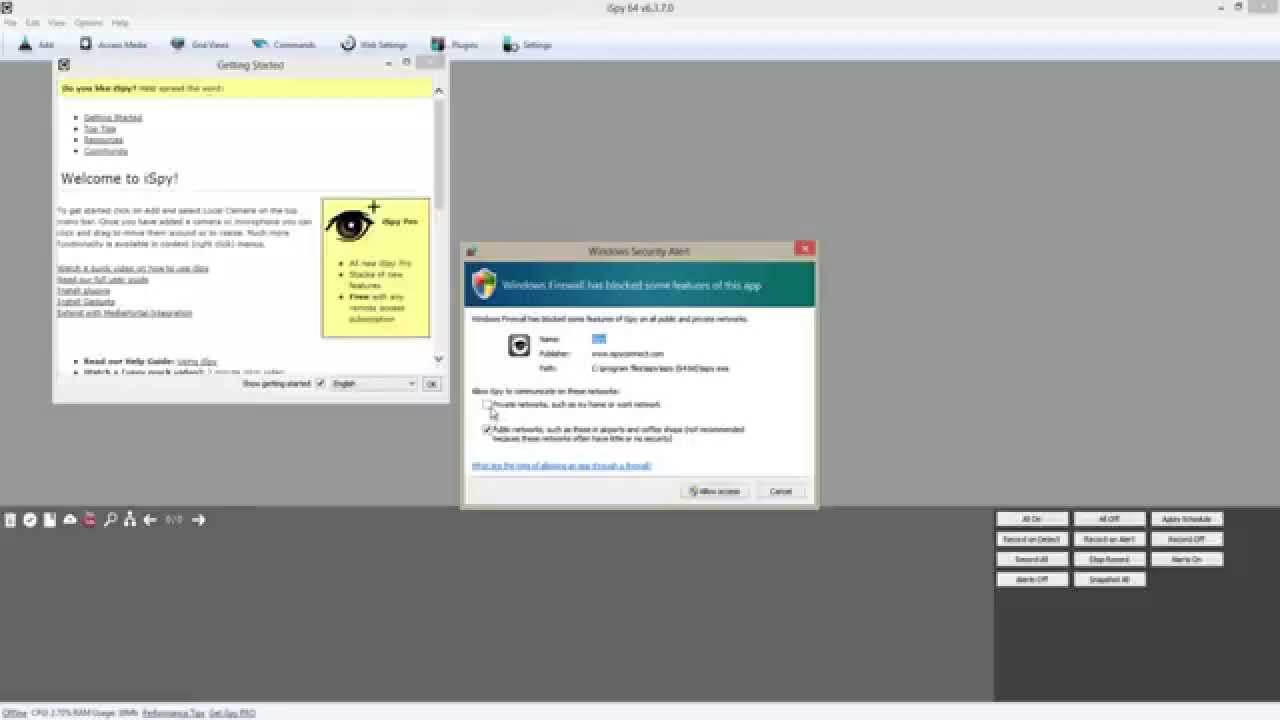This screenshot has width=1280, height=720.
Task: Click the red YouTube upload icon
Action: pos(90,520)
